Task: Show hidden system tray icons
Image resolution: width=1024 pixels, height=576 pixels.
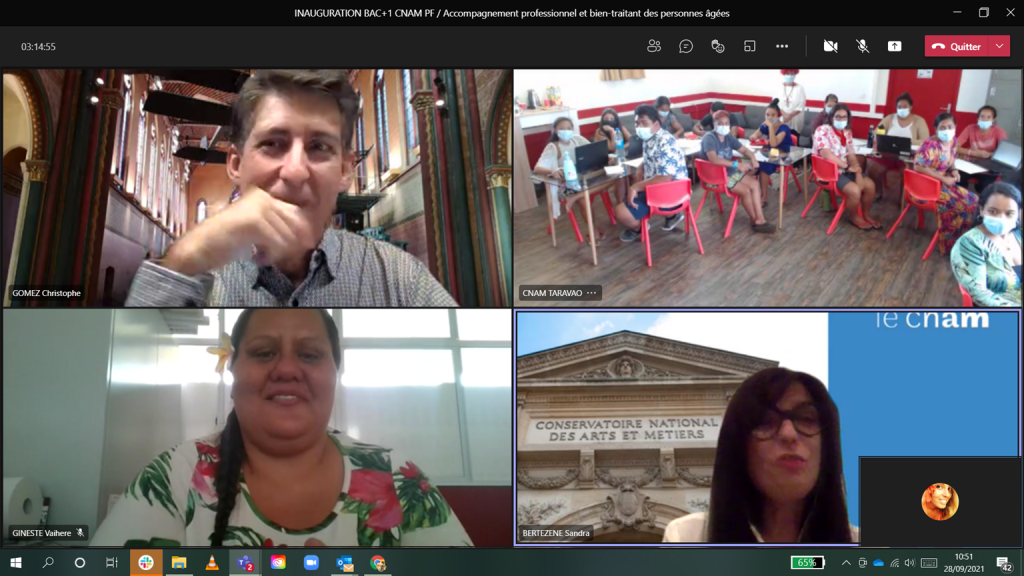Action: tap(846, 562)
